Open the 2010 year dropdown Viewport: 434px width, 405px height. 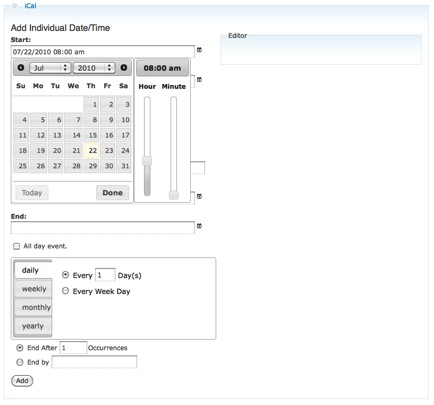point(94,68)
